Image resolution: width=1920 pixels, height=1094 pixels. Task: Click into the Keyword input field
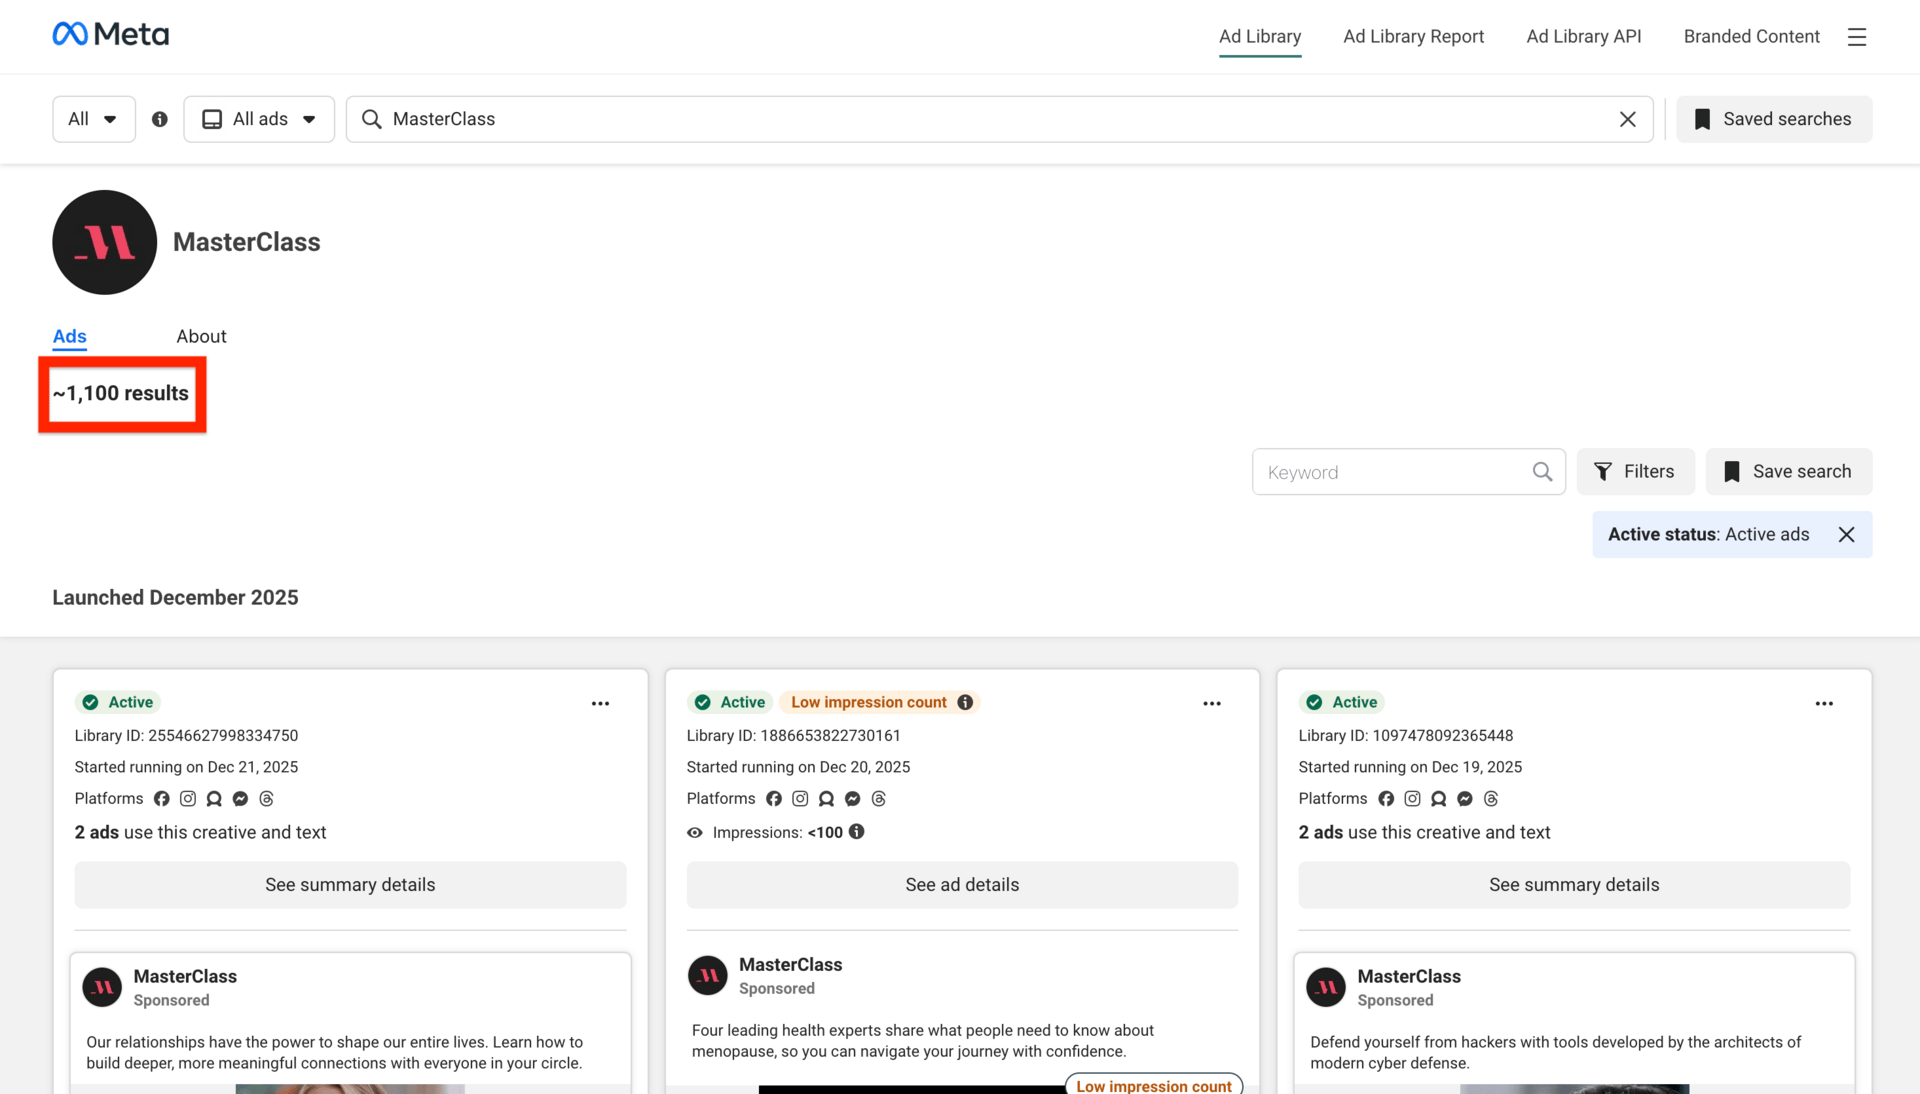[x=1390, y=472]
